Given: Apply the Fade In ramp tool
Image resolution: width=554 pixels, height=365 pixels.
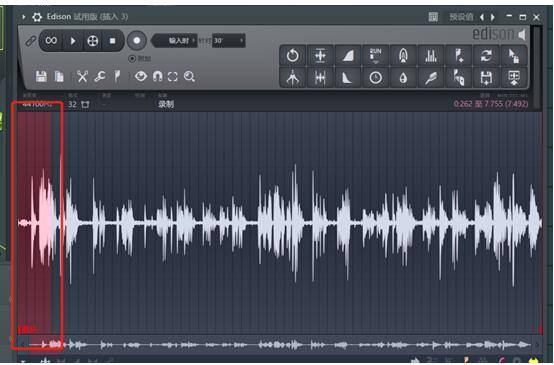Looking at the screenshot, I should click(x=348, y=55).
